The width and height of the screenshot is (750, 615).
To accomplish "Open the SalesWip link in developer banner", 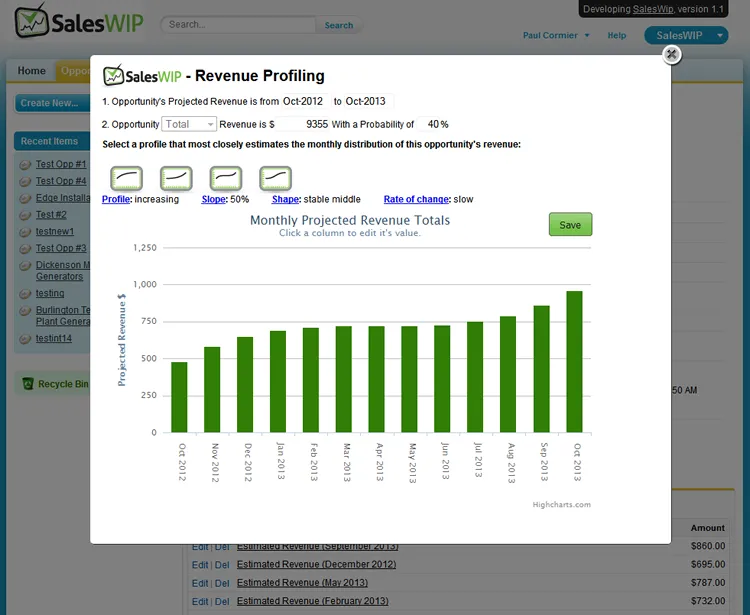I will pos(652,9).
